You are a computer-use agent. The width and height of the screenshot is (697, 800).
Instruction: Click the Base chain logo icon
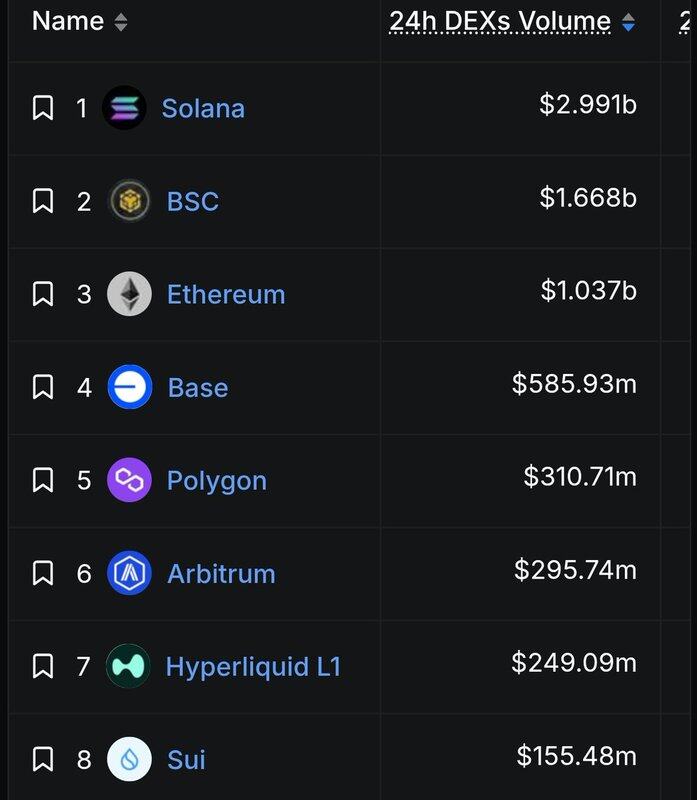point(129,387)
